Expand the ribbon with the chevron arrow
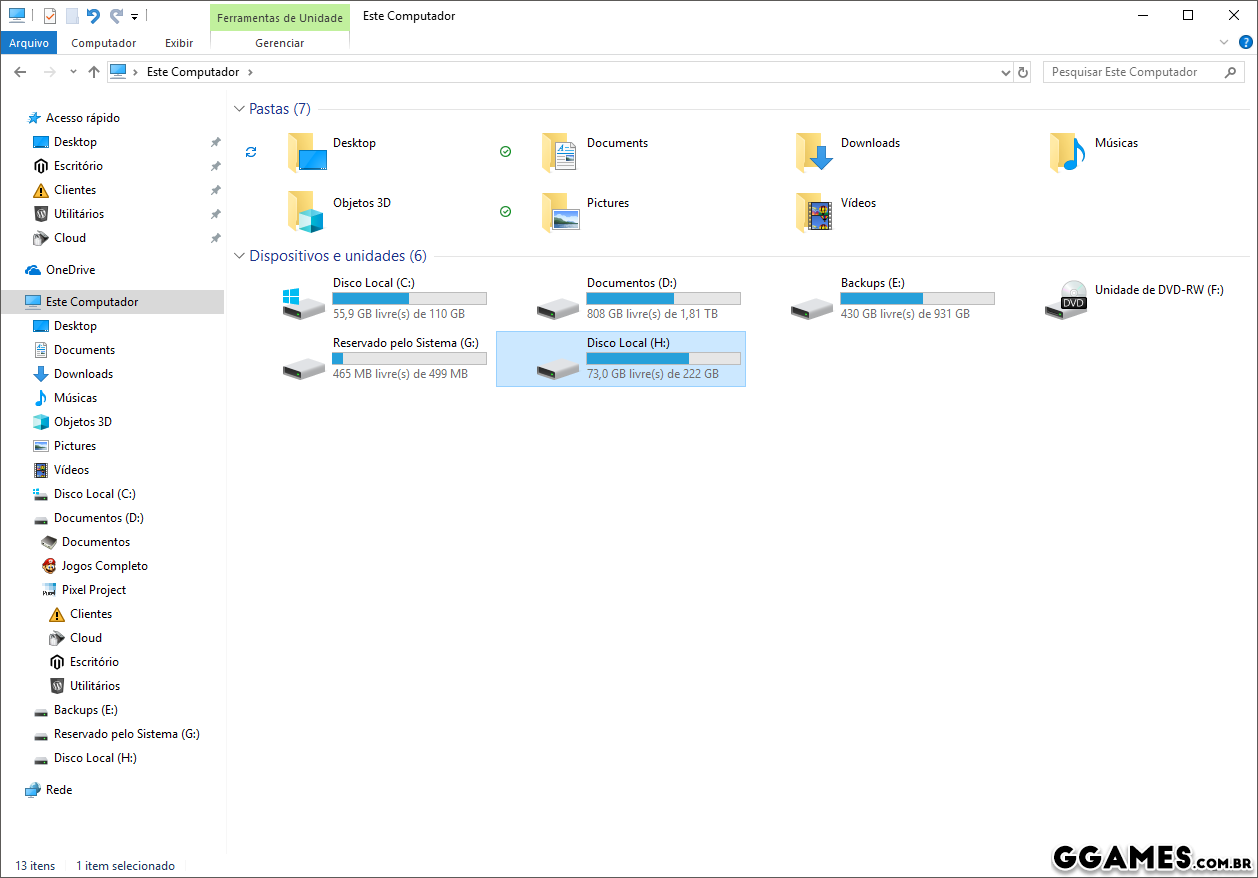Viewport: 1258px width, 878px height. [x=1225, y=42]
